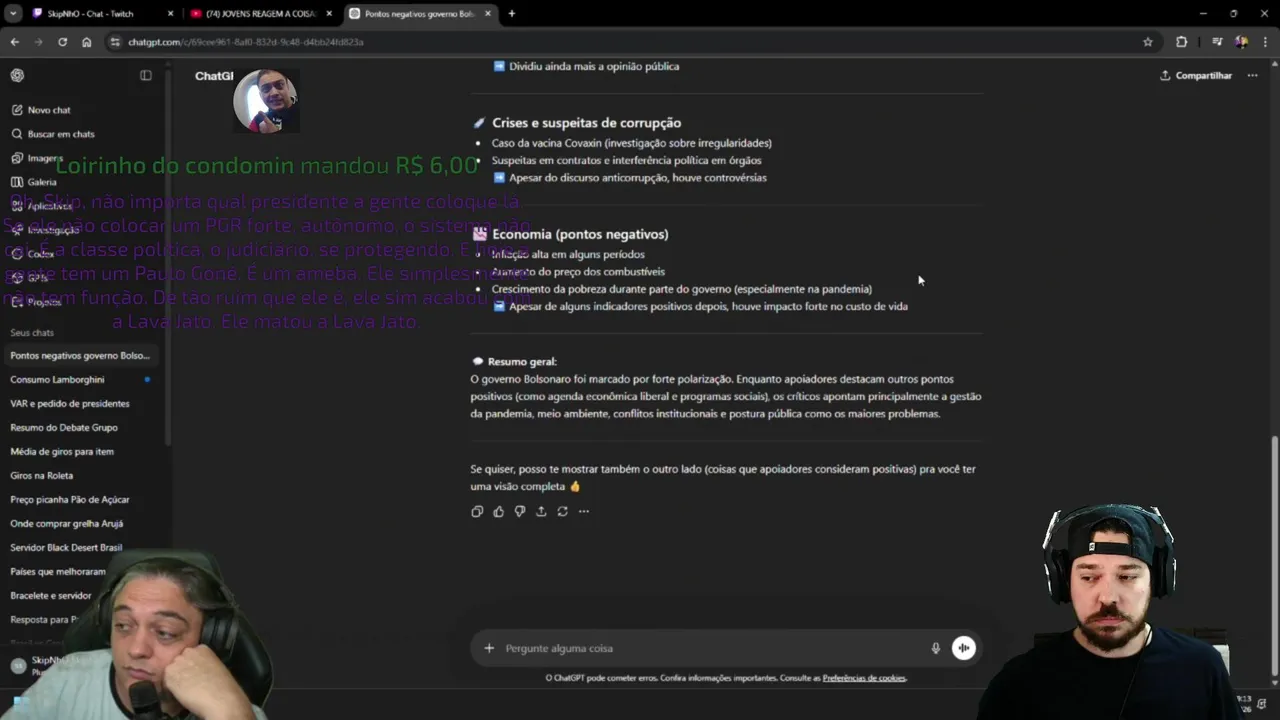1280x720 pixels.
Task: Click the Compartilhar share button
Action: pos(1196,75)
